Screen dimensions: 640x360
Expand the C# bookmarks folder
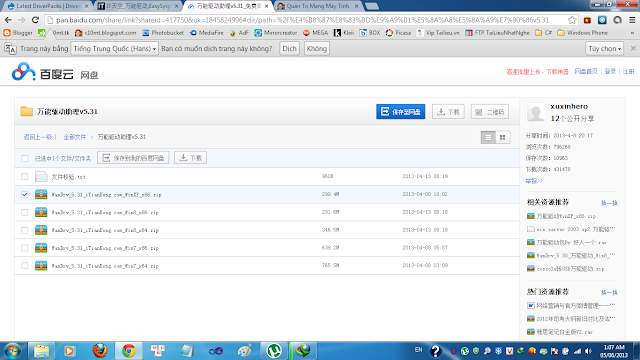[543, 33]
